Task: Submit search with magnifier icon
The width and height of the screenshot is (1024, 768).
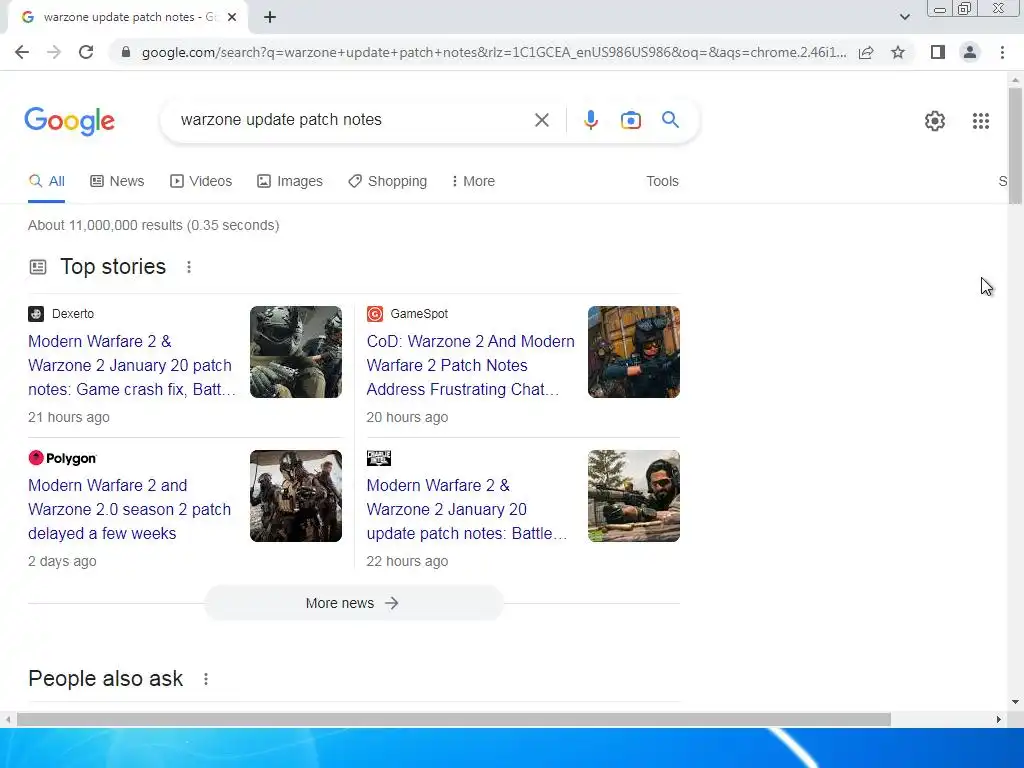Action: [x=670, y=120]
